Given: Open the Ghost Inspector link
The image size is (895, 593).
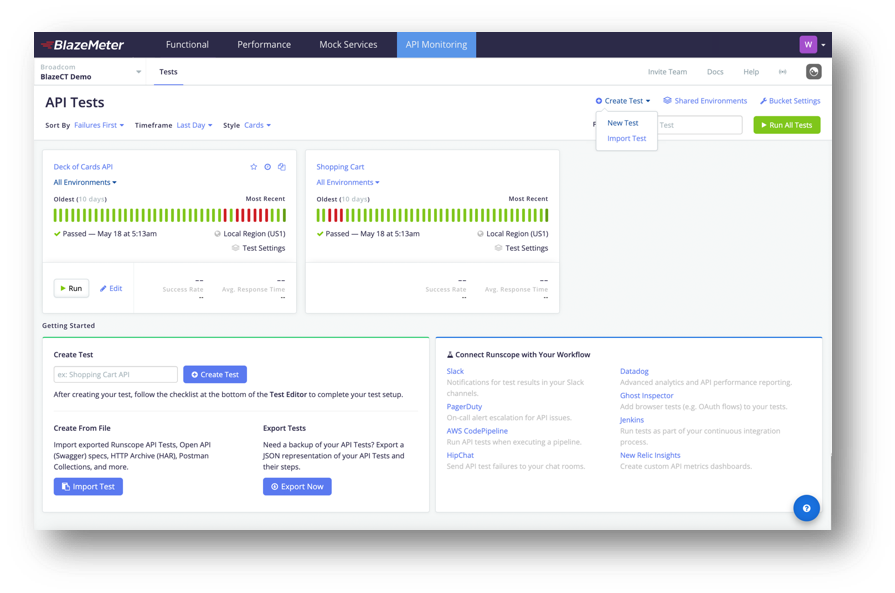Looking at the screenshot, I should click(x=647, y=395).
